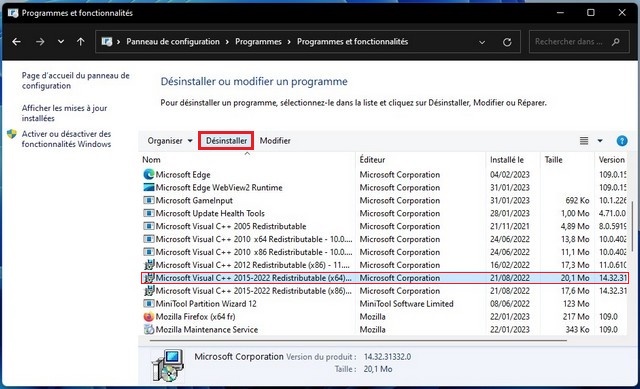The image size is (640, 389).
Task: Open Programmes breadcrumb segment
Action: click(x=258, y=42)
